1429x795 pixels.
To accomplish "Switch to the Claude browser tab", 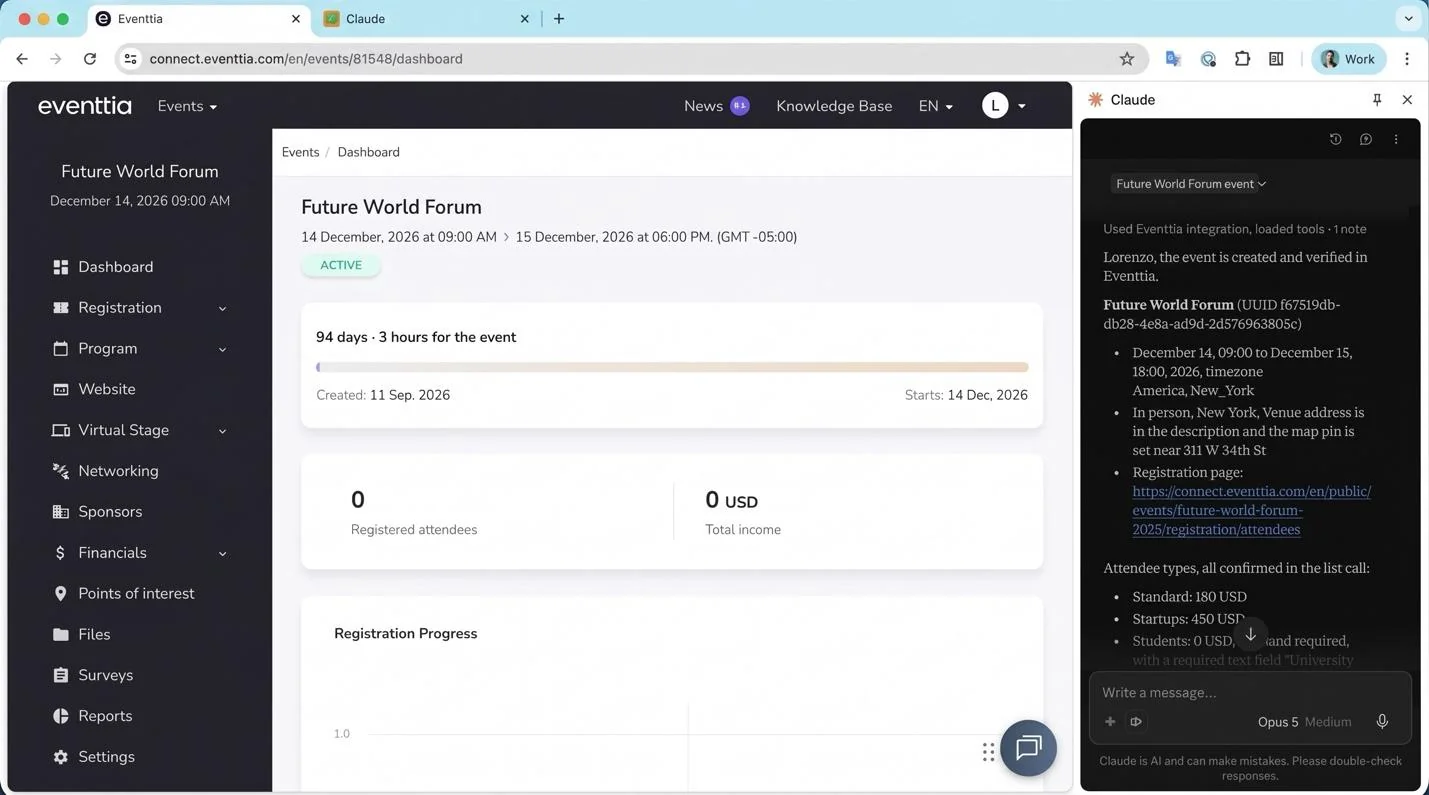I will pyautogui.click(x=425, y=19).
